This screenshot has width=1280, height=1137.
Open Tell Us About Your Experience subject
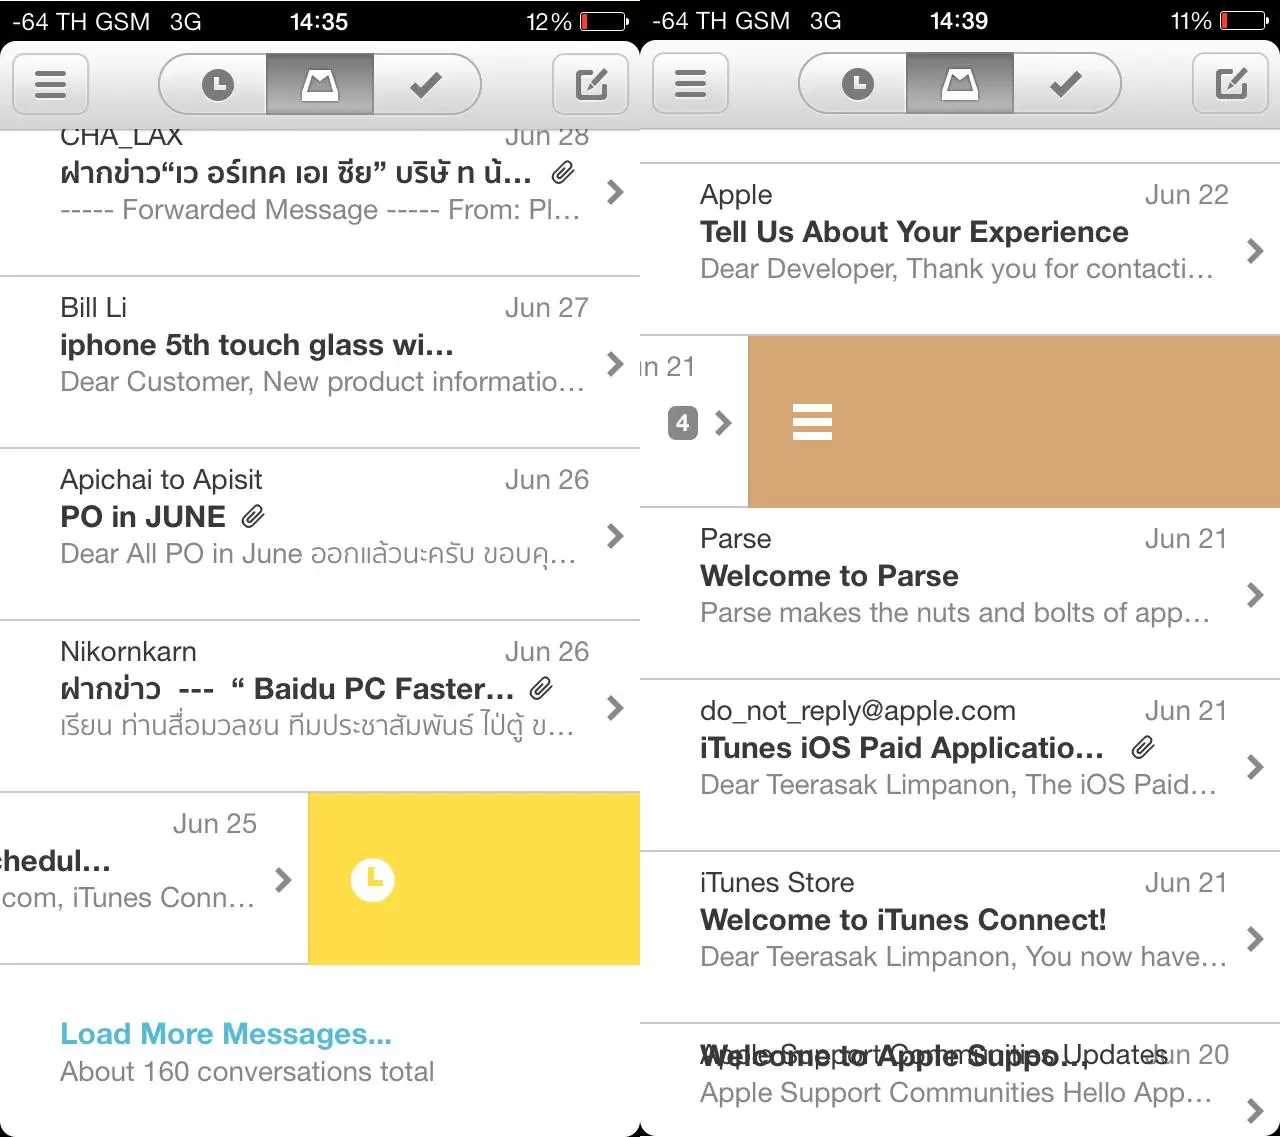pyautogui.click(x=914, y=232)
